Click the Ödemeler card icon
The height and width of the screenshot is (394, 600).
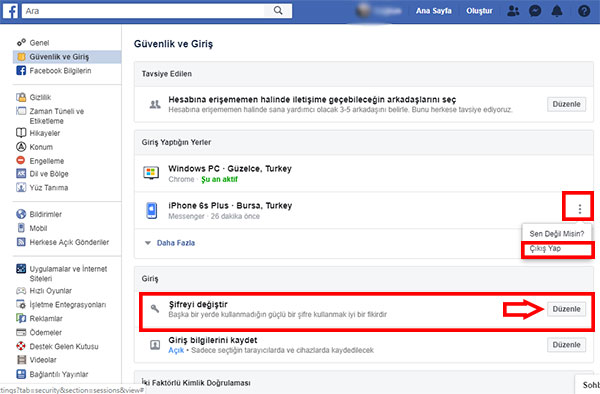click(21, 332)
